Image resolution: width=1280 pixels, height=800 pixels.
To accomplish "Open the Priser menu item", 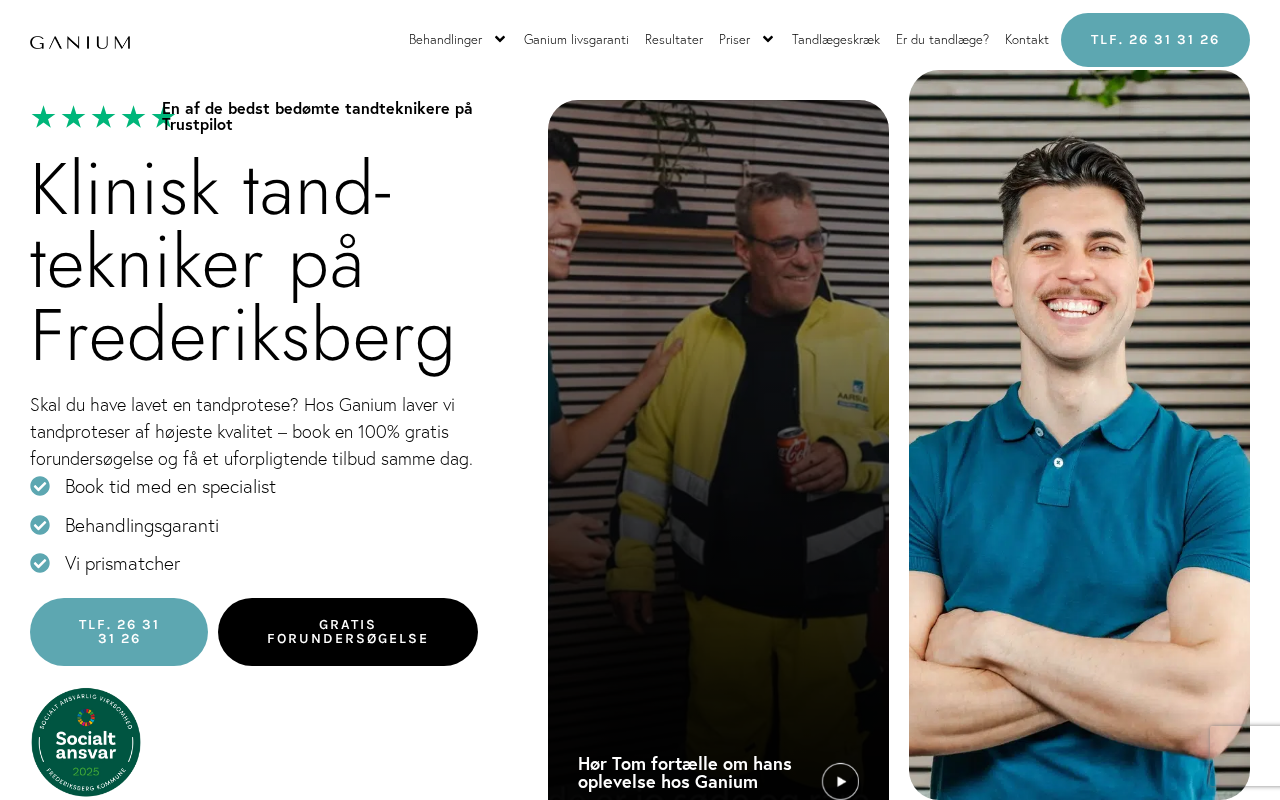I will pos(734,39).
